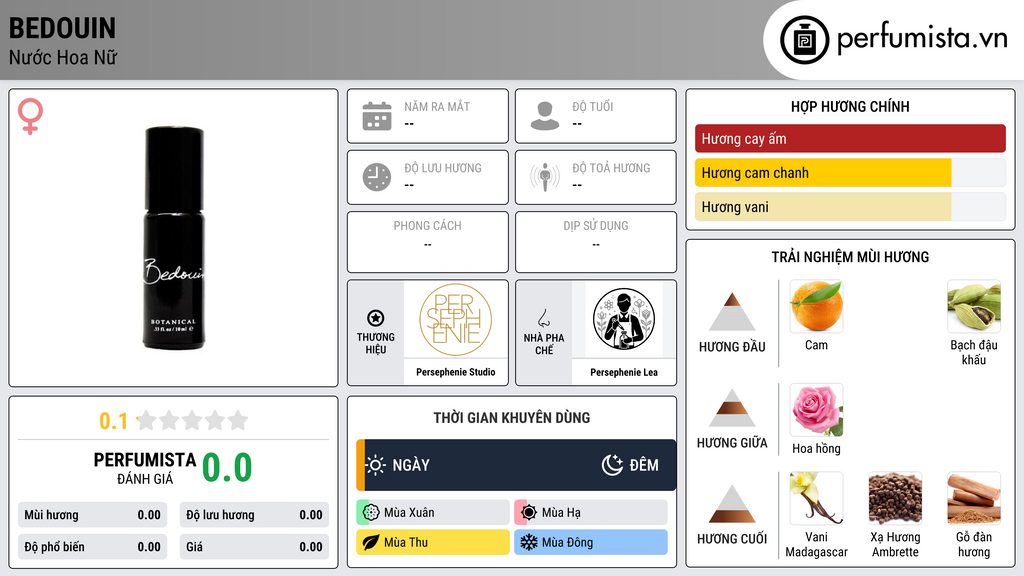Click the Hương cuối pyramid icon
This screenshot has height=576, width=1024.
732,504
